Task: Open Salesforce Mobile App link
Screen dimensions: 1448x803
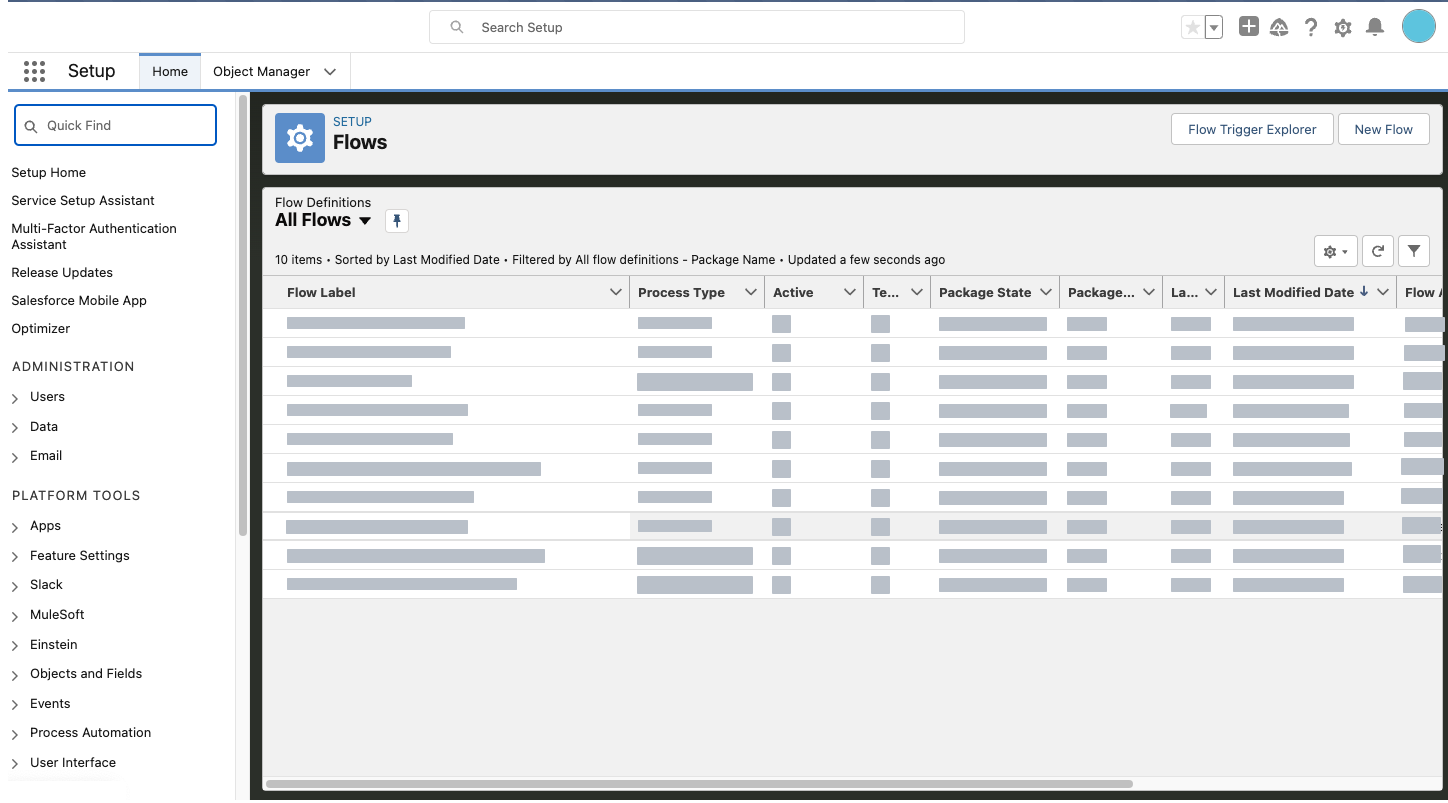Action: [x=79, y=301]
